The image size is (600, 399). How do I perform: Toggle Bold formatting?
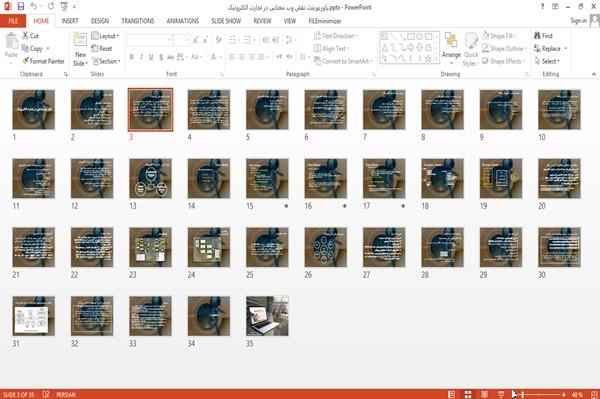coord(132,57)
